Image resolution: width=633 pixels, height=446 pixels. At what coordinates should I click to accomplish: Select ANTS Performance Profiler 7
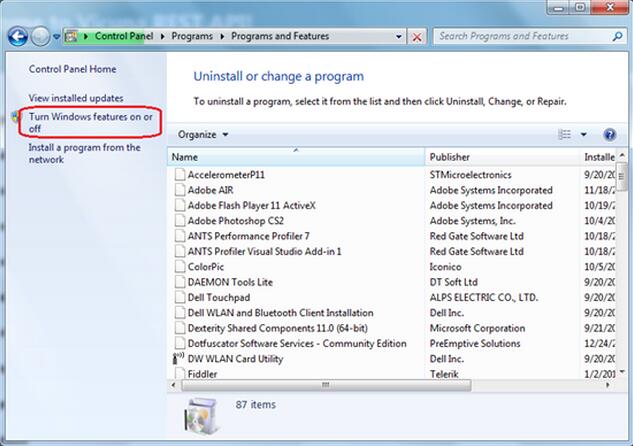(x=248, y=236)
